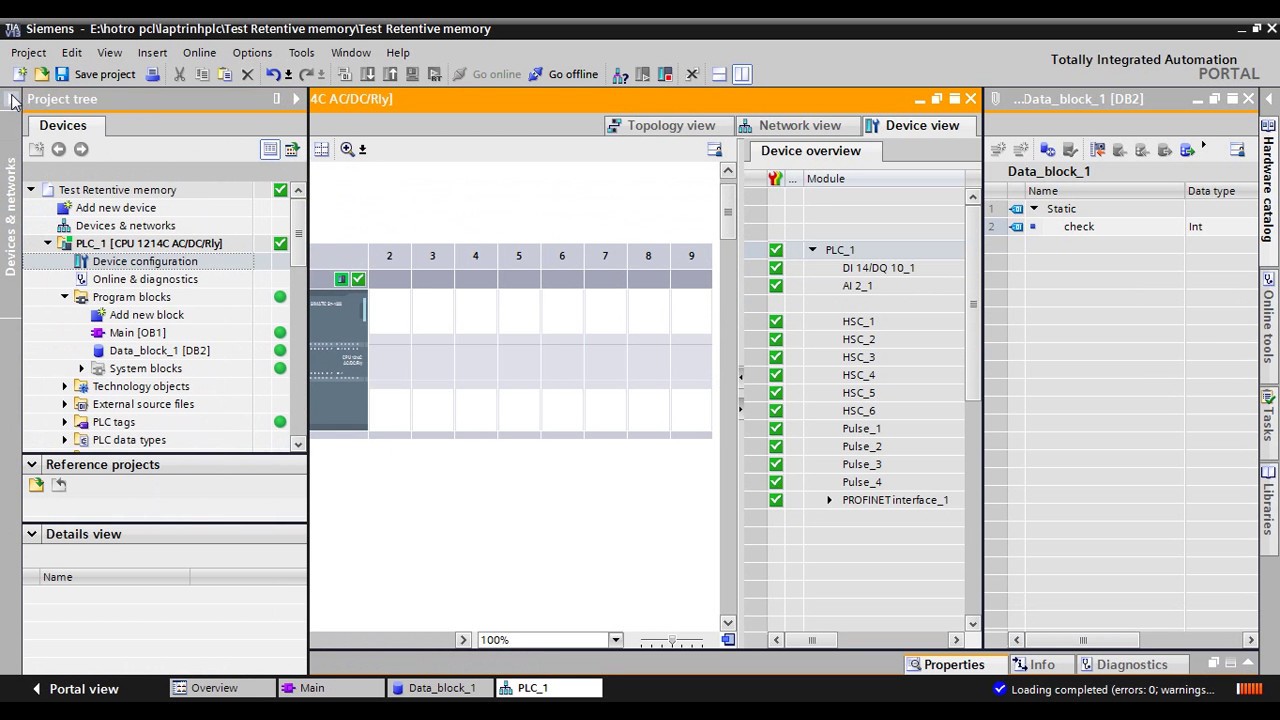Click the Copy icon in the toolbar
This screenshot has width=1280, height=720.
(202, 74)
